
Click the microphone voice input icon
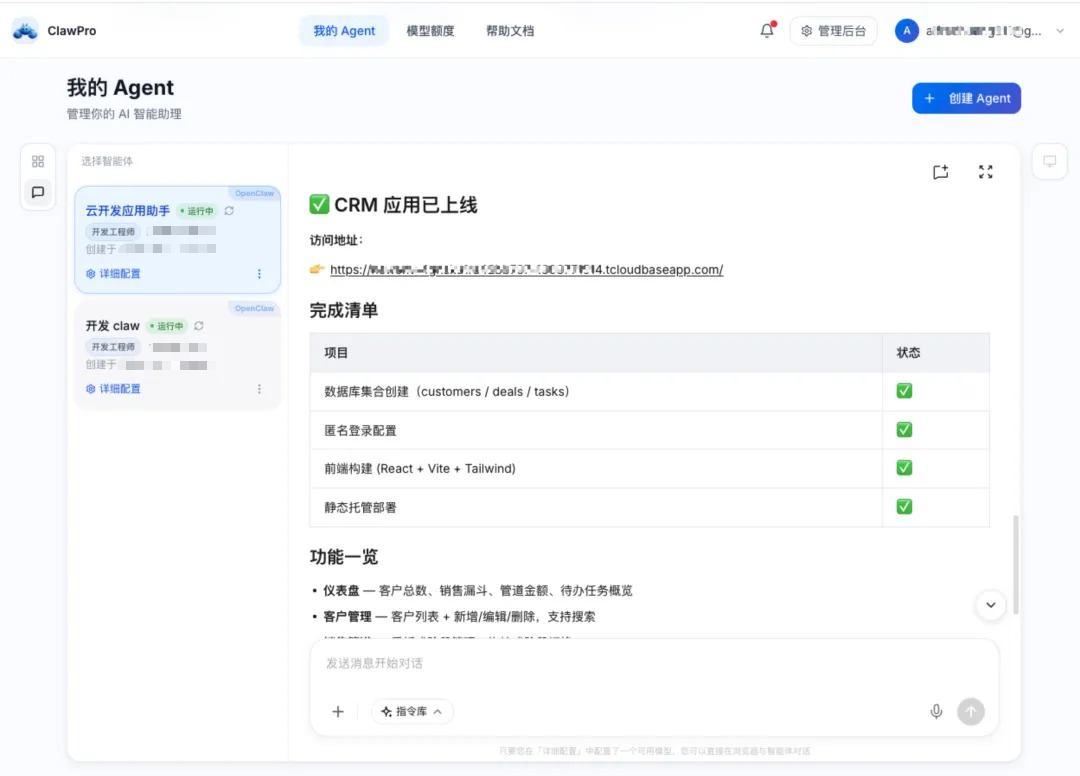coord(936,711)
